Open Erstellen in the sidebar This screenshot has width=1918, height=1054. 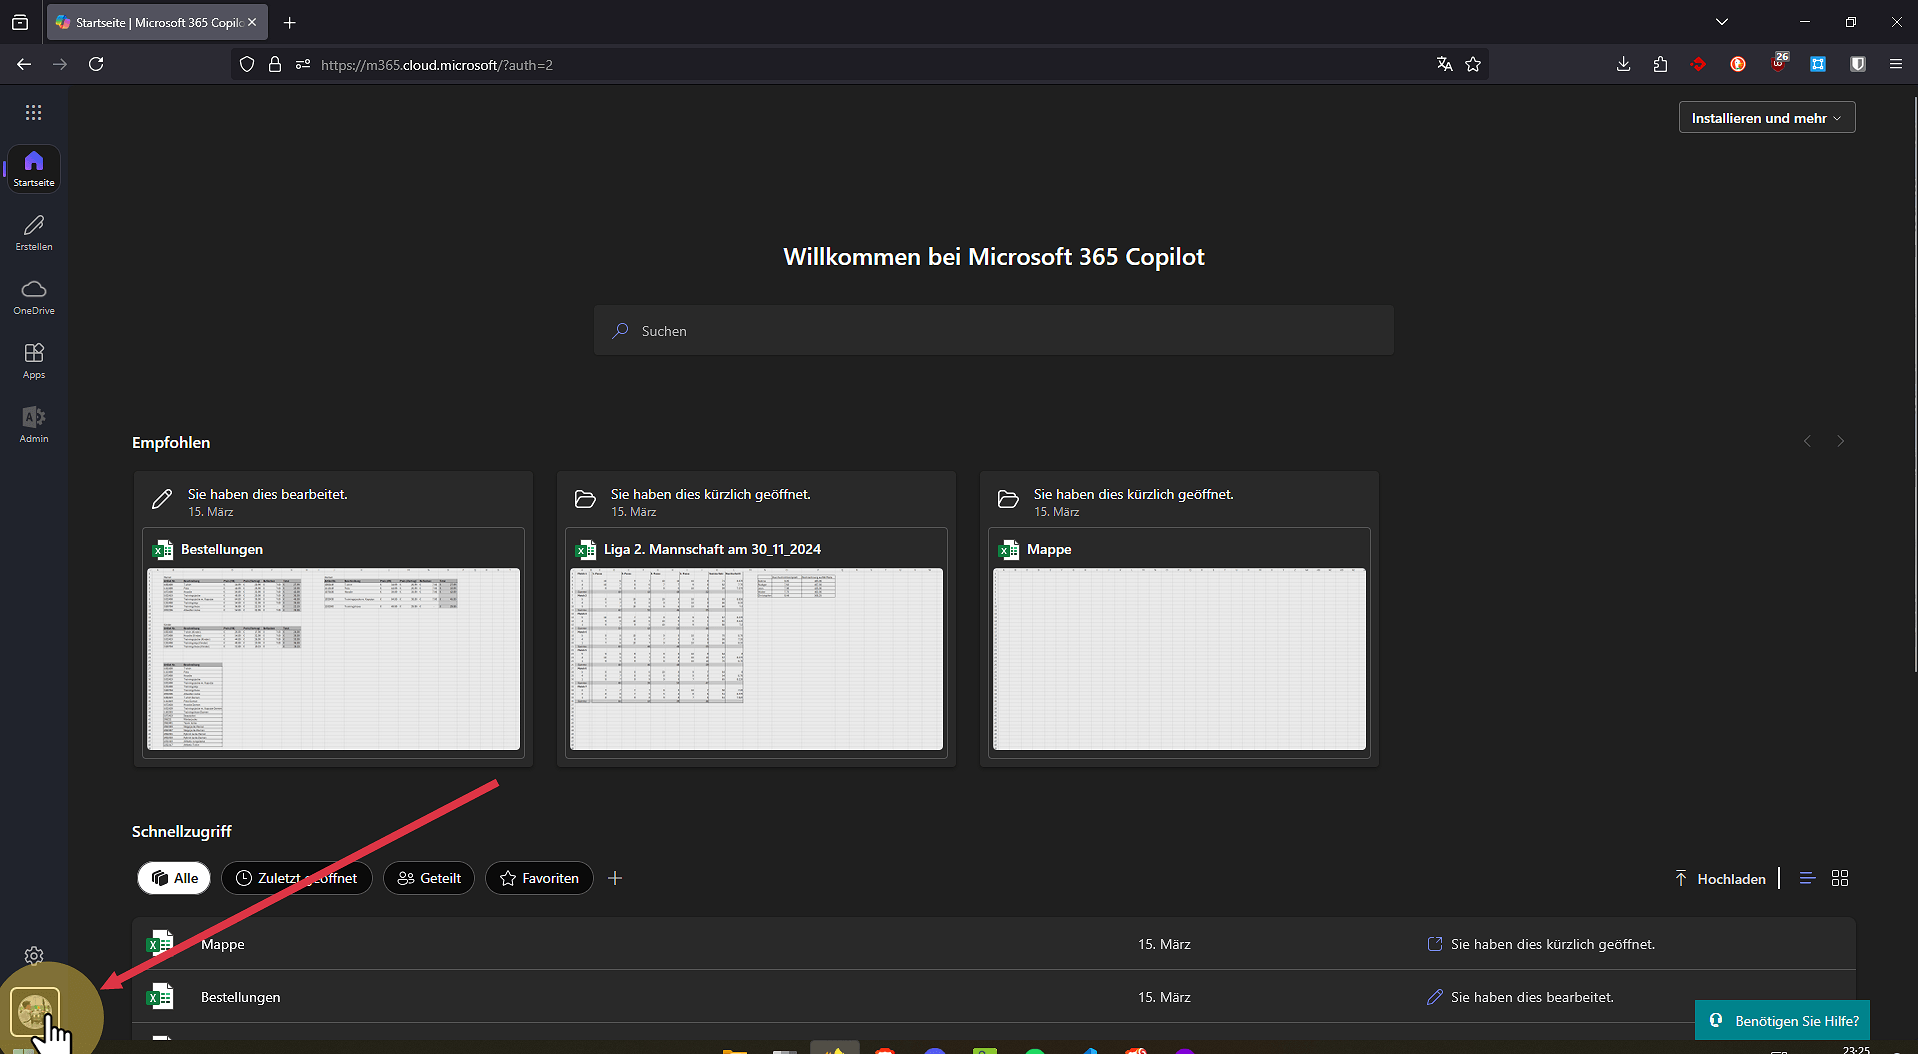34,232
